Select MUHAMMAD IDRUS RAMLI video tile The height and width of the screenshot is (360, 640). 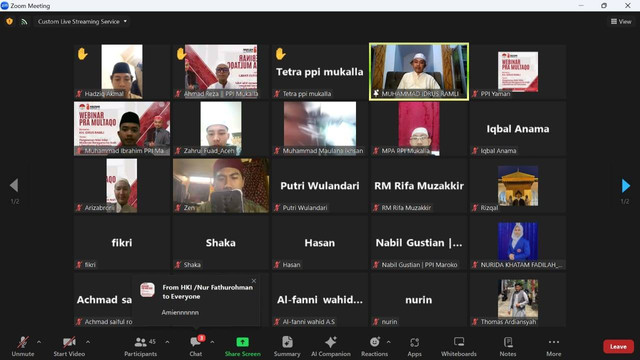(419, 71)
